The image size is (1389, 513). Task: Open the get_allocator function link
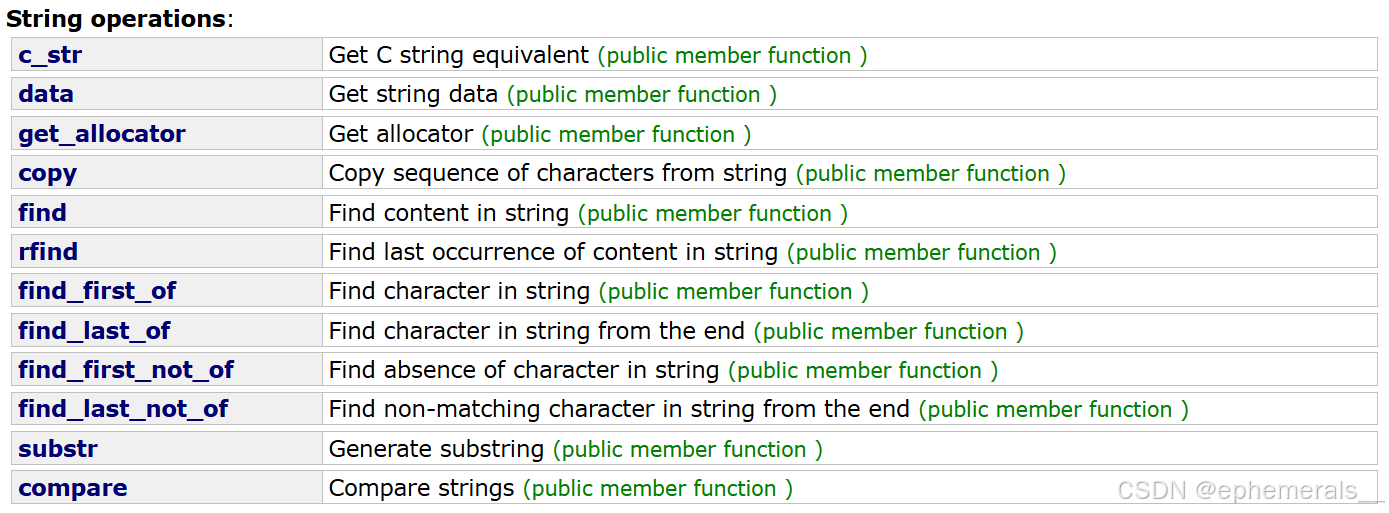102,135
